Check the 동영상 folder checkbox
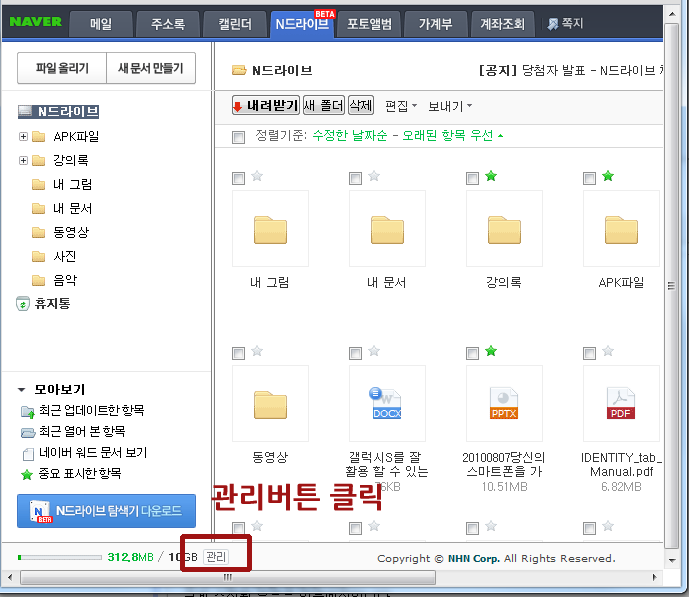The height and width of the screenshot is (597, 689). 238,353
